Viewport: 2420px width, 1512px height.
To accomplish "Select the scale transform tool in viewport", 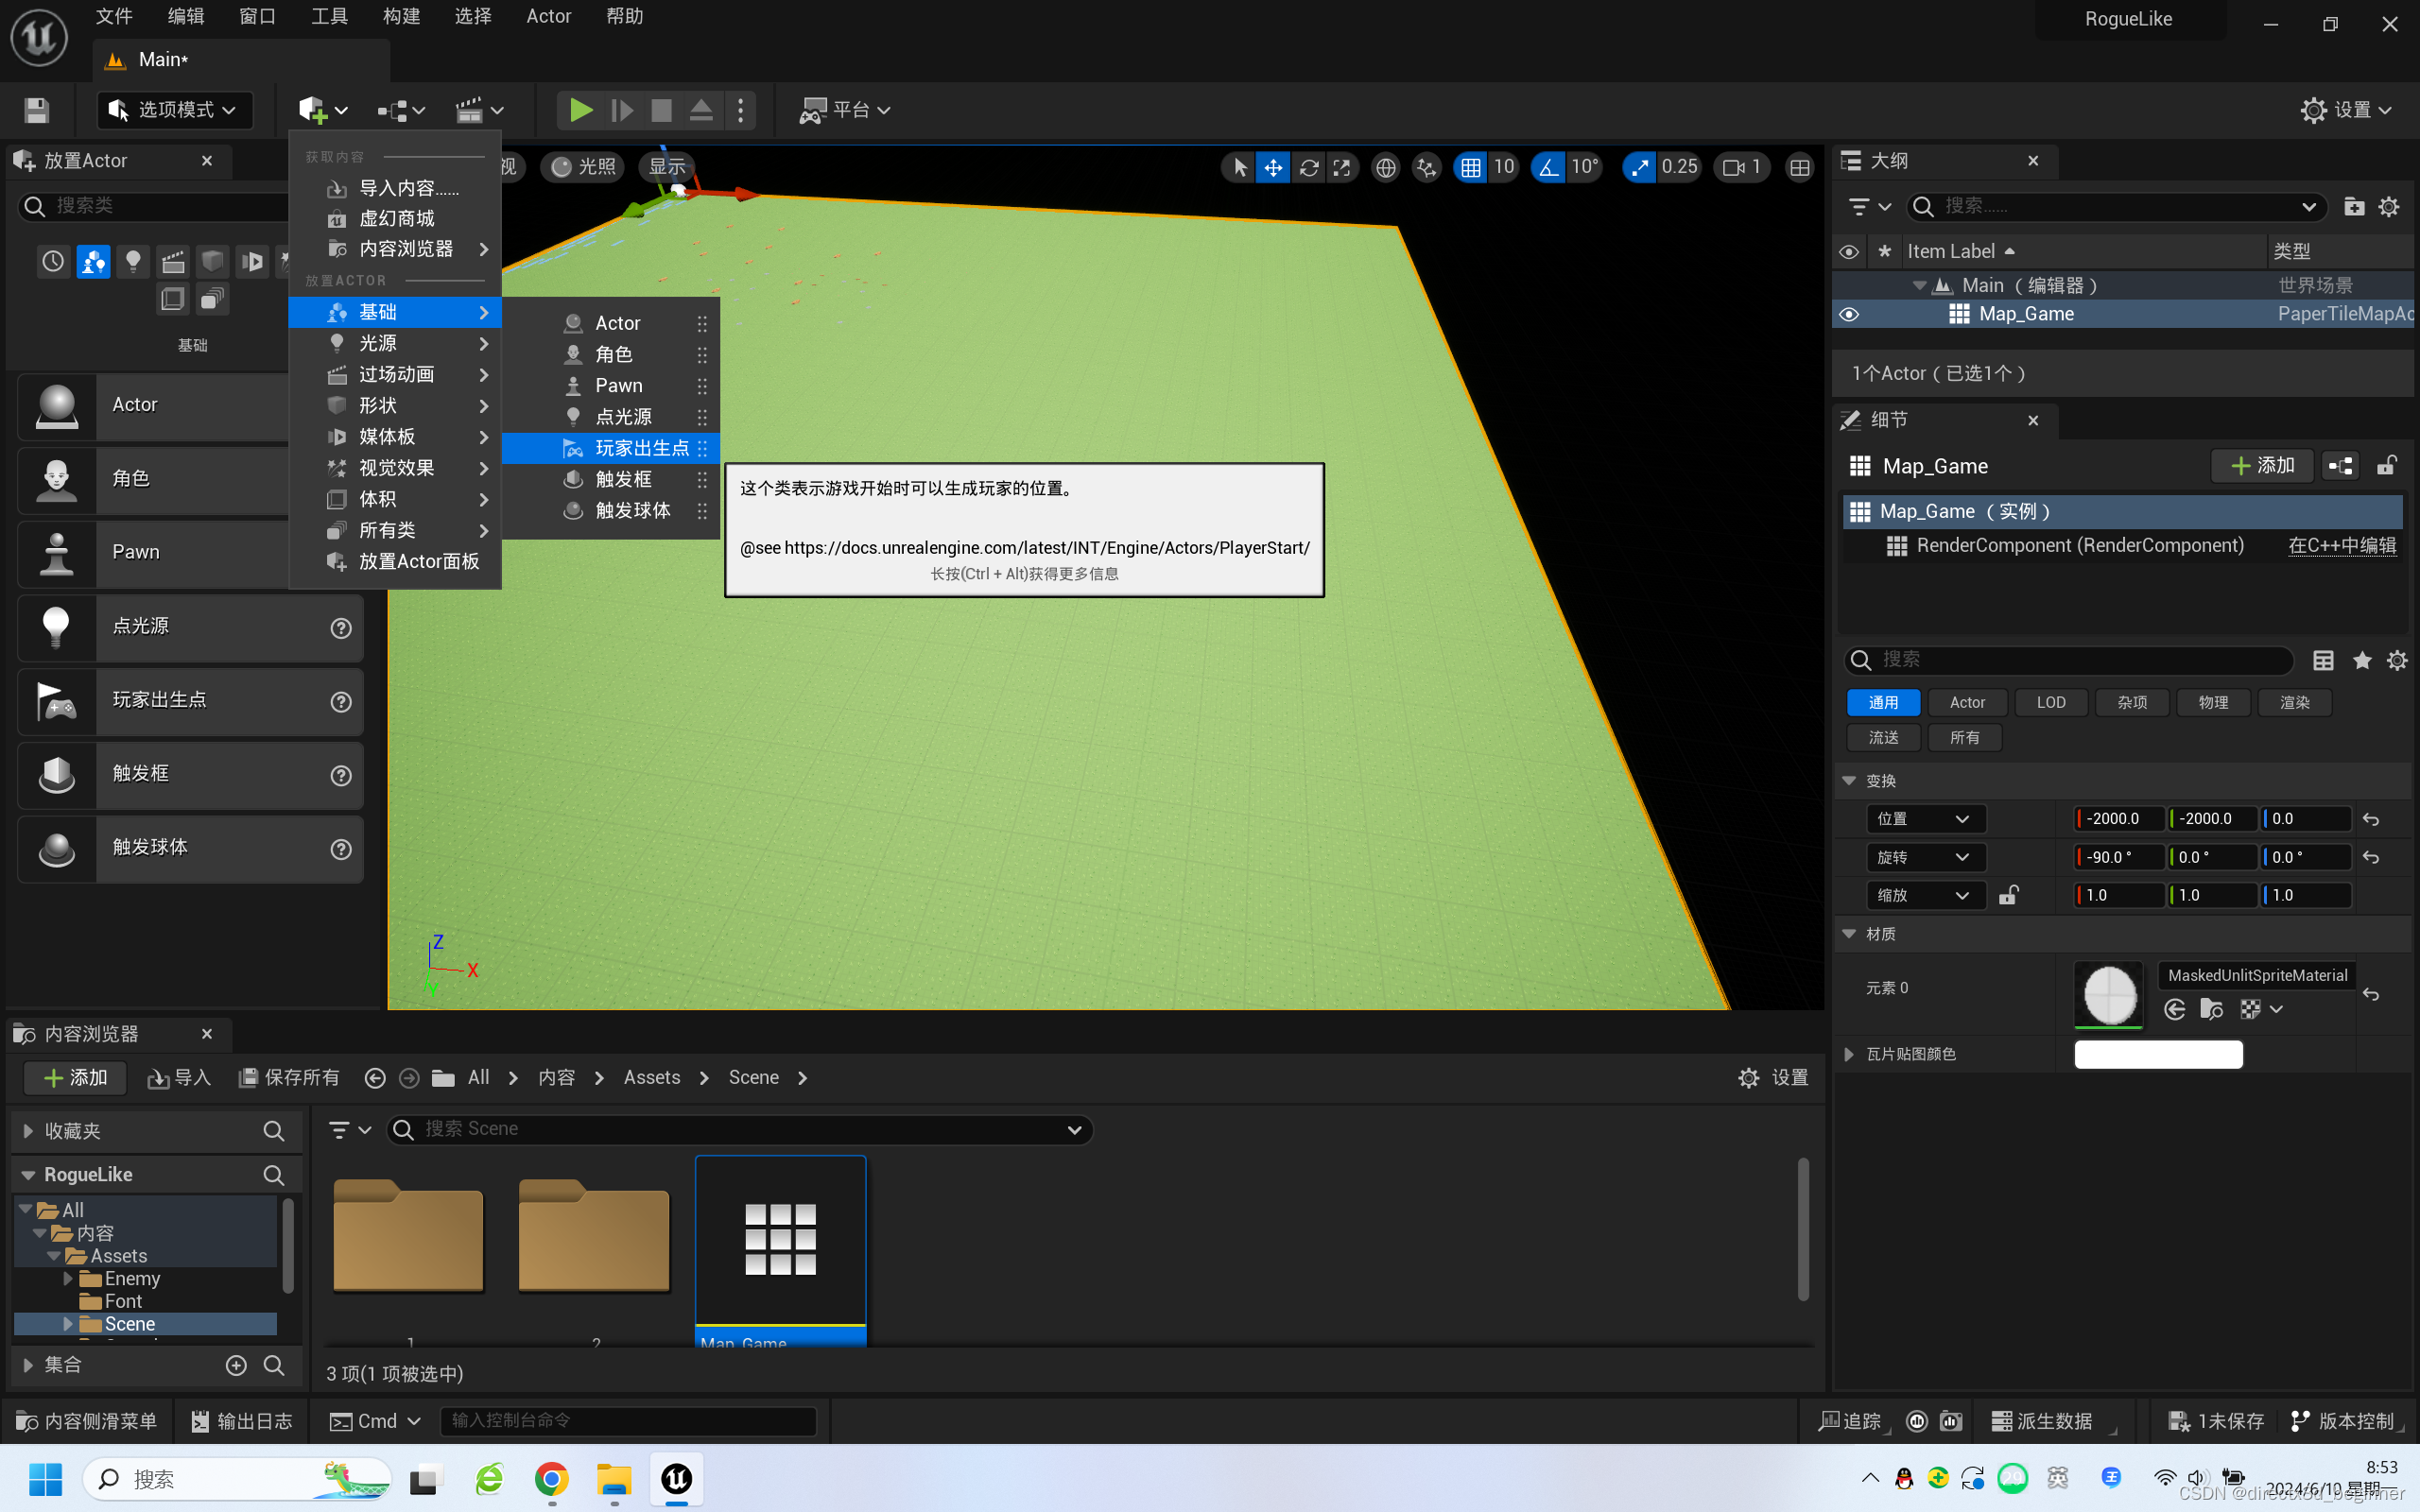I will click(1342, 167).
